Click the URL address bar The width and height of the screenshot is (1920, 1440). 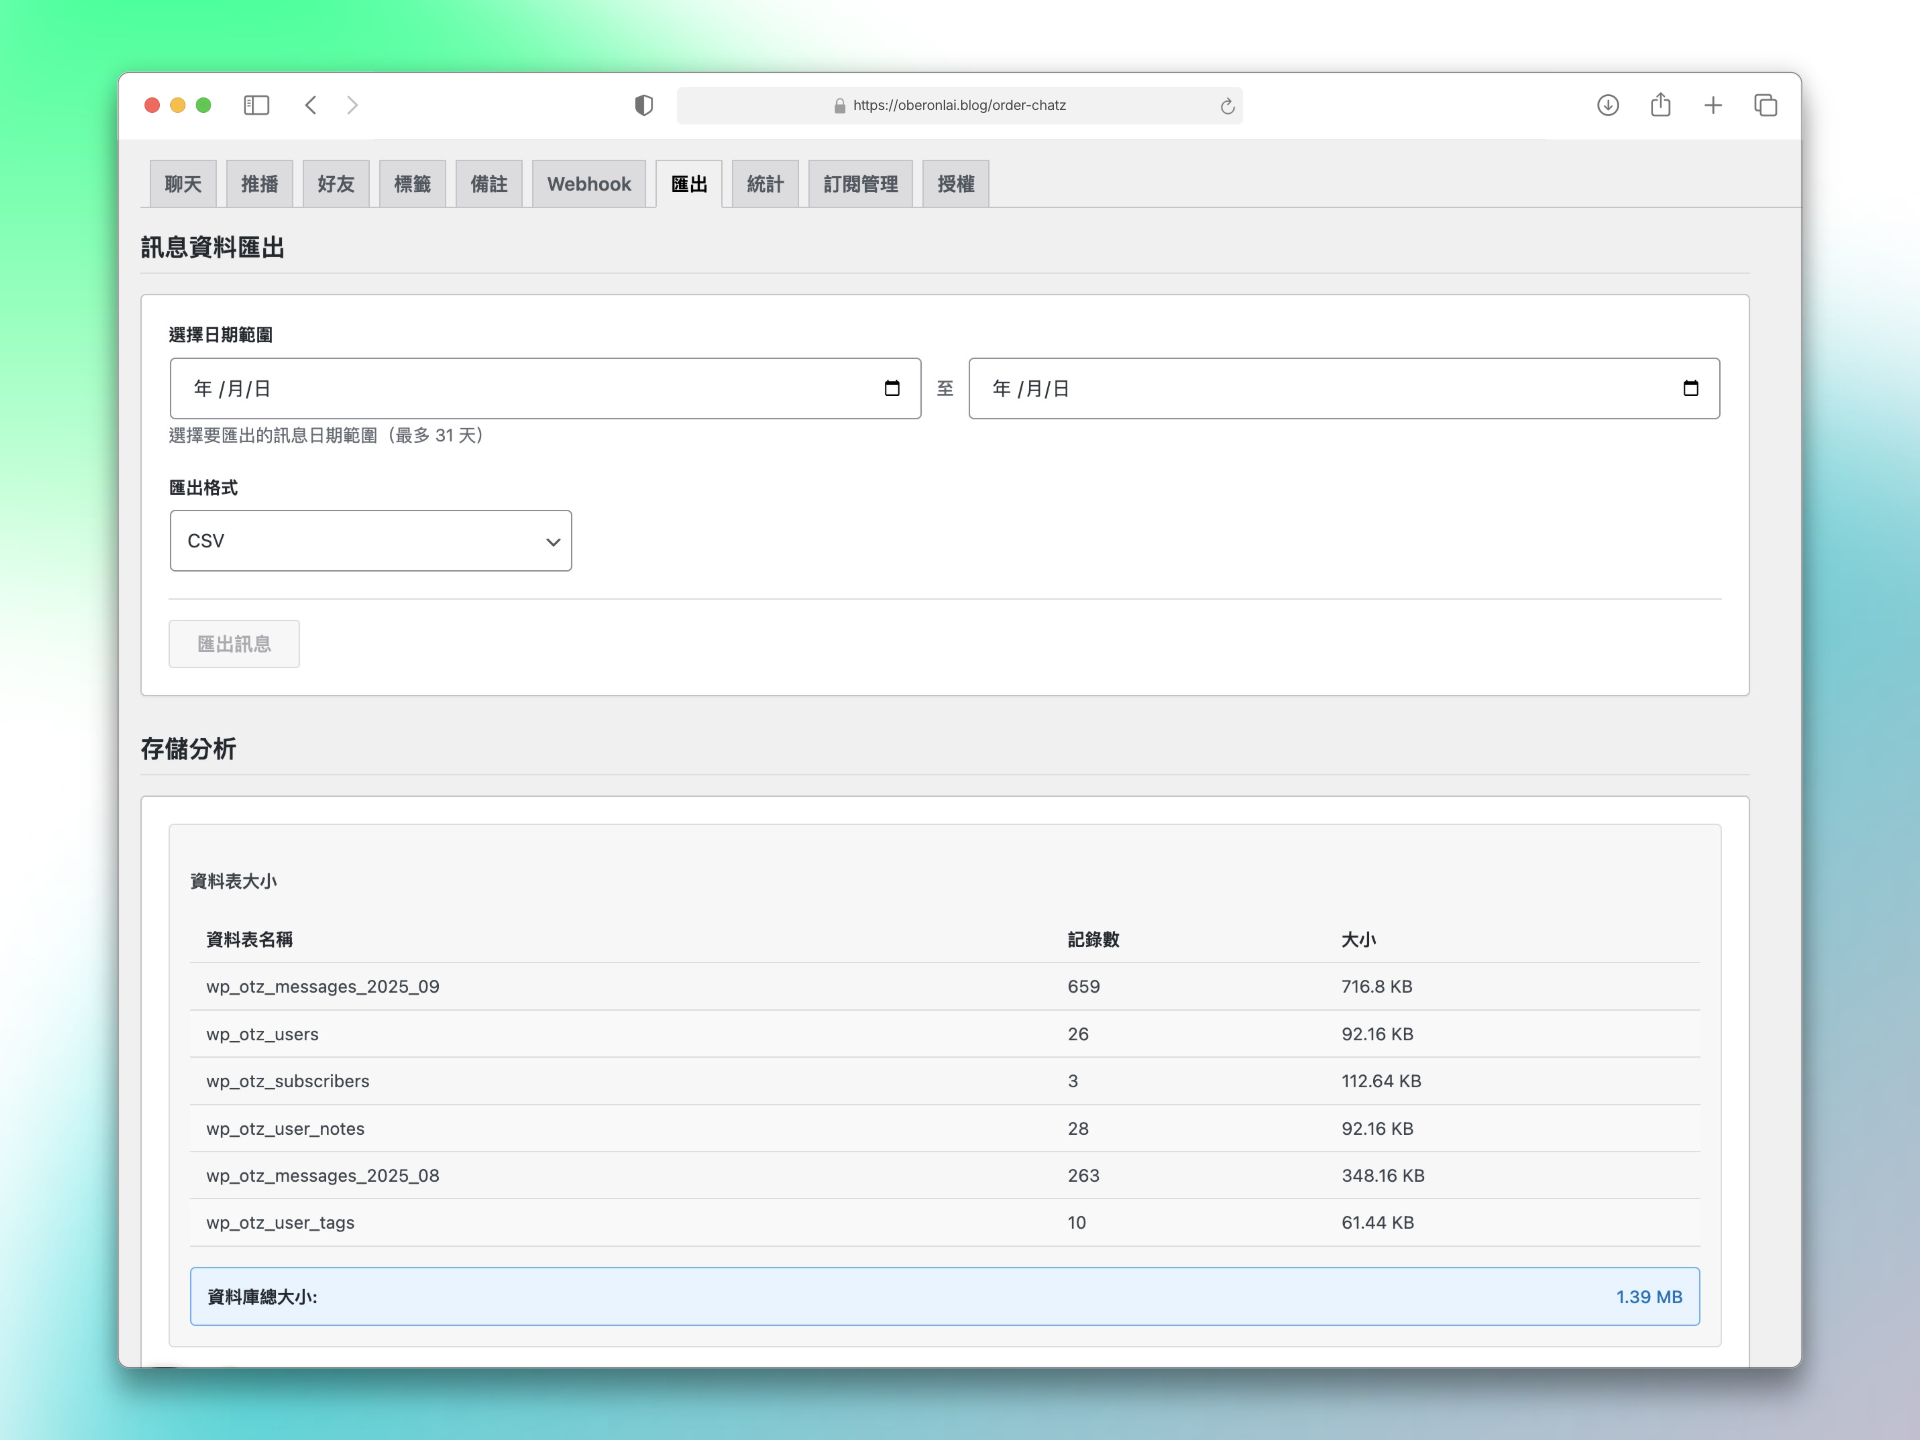pyautogui.click(x=958, y=105)
